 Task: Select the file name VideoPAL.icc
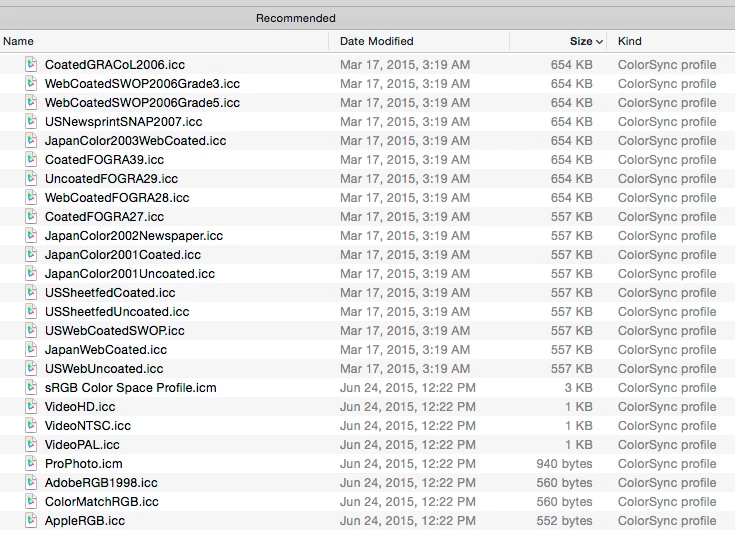tap(82, 444)
